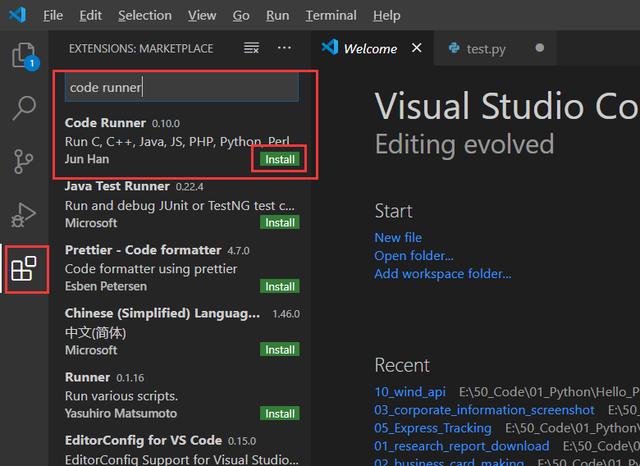Screen dimensions: 640x466
Task: Click Code Runner version 0.10.0
Action: (166, 123)
